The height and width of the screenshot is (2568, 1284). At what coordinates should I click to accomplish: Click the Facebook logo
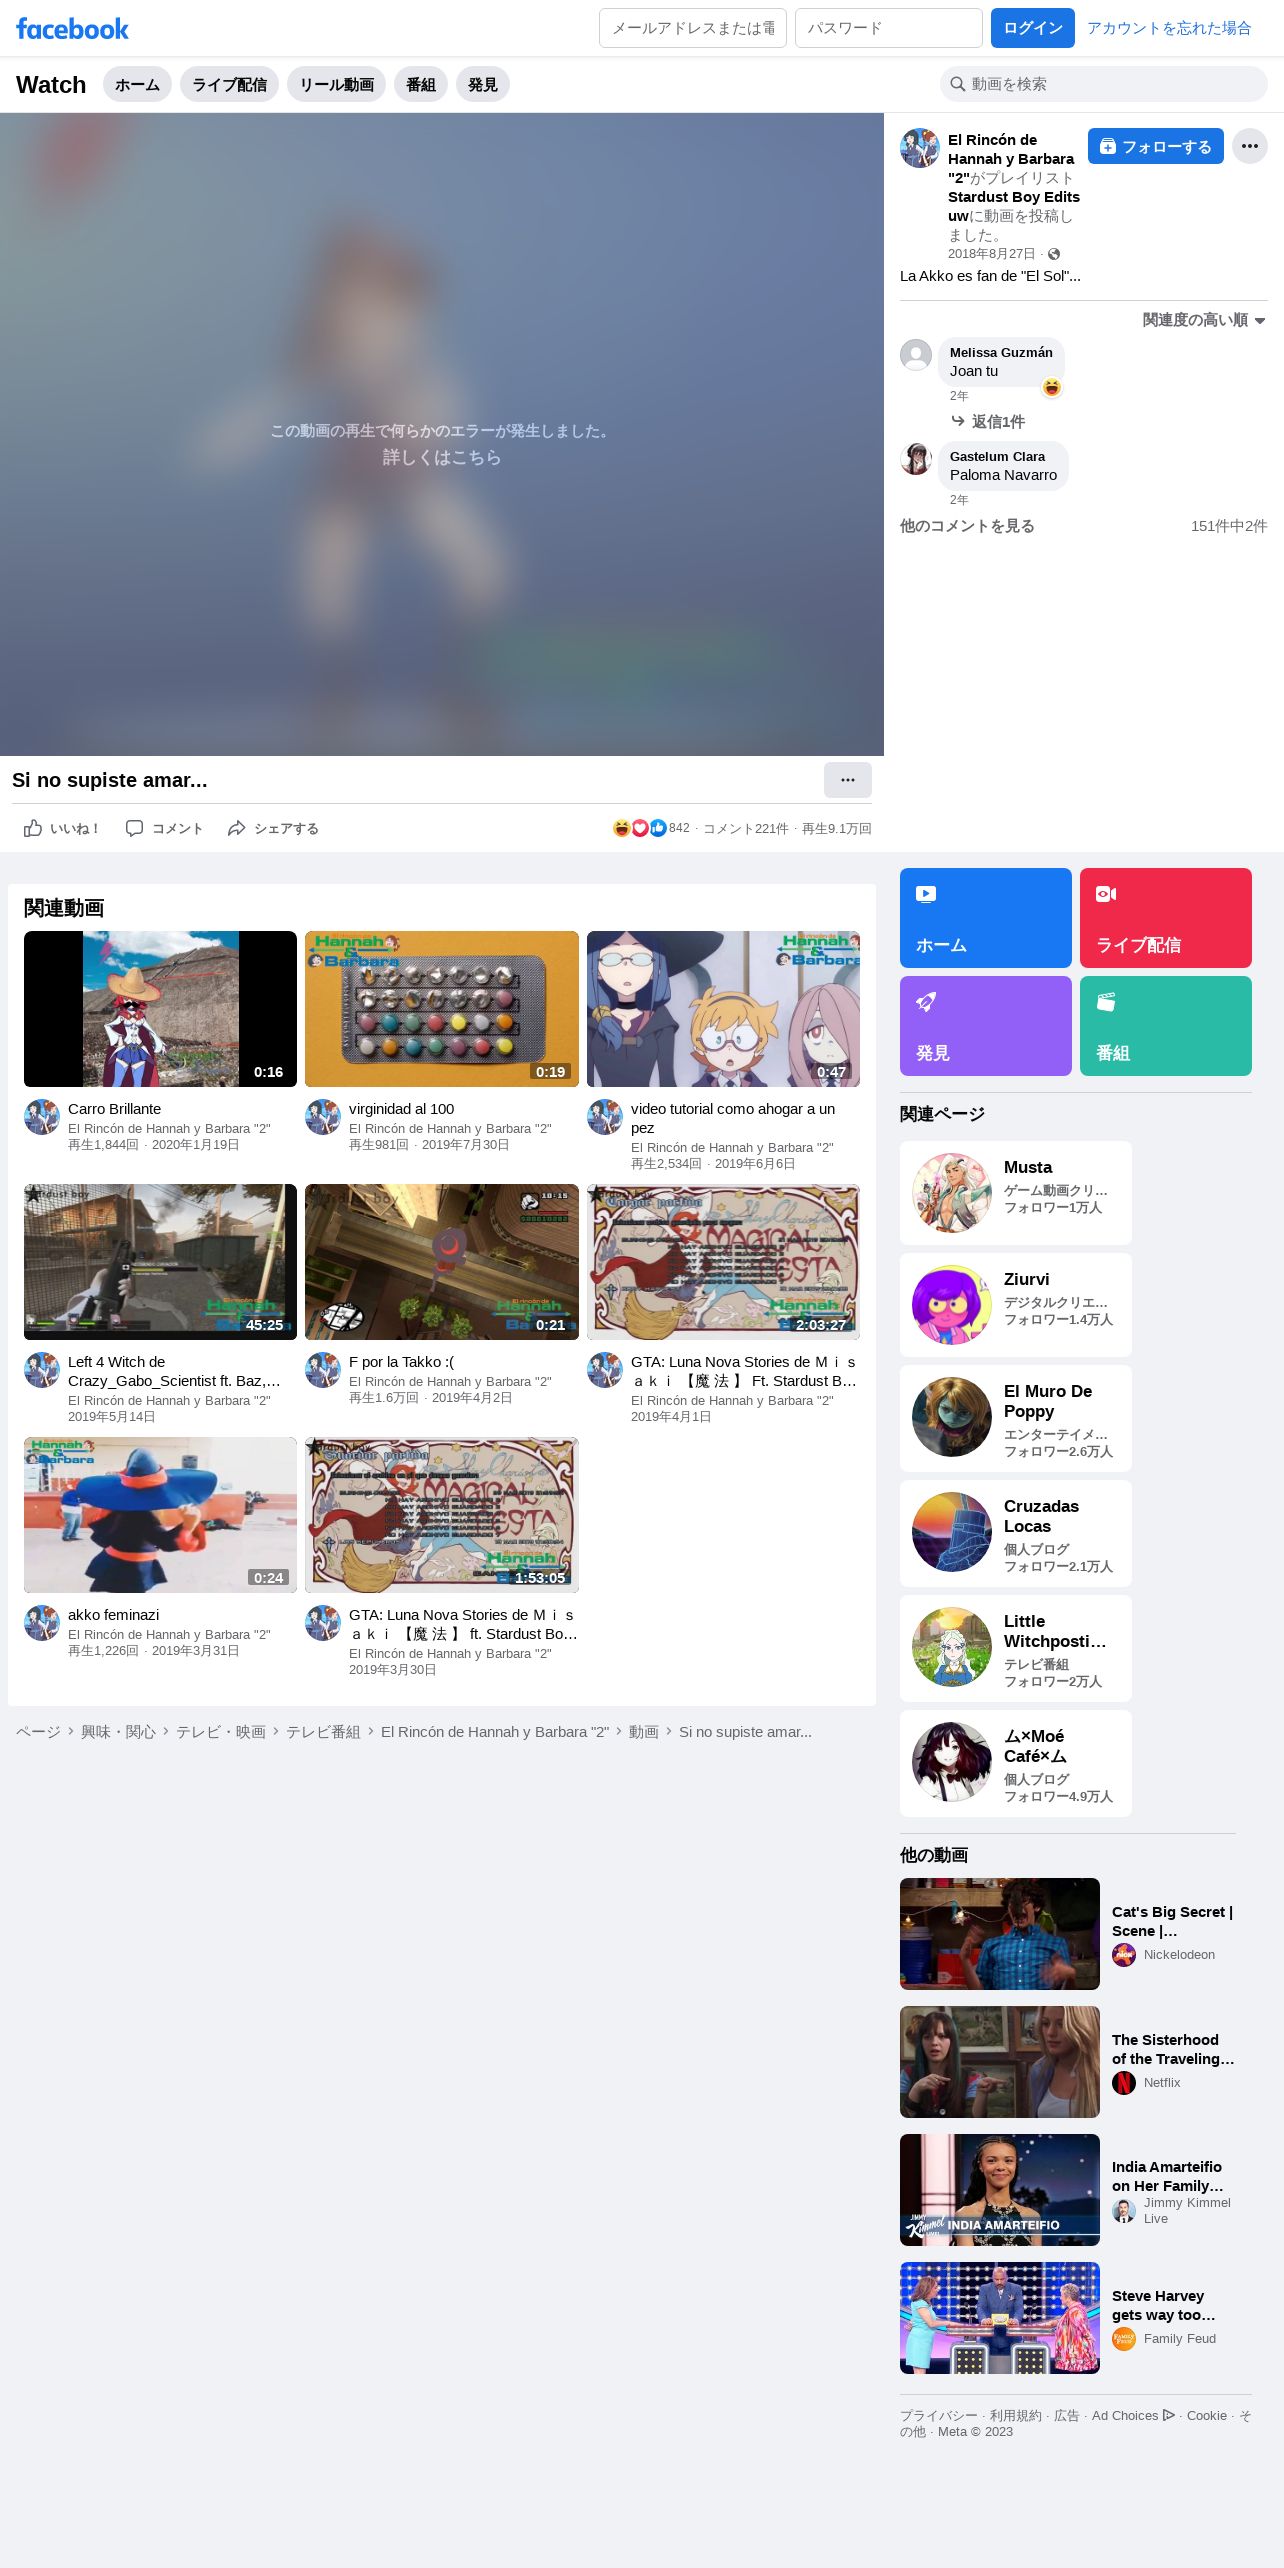click(72, 29)
